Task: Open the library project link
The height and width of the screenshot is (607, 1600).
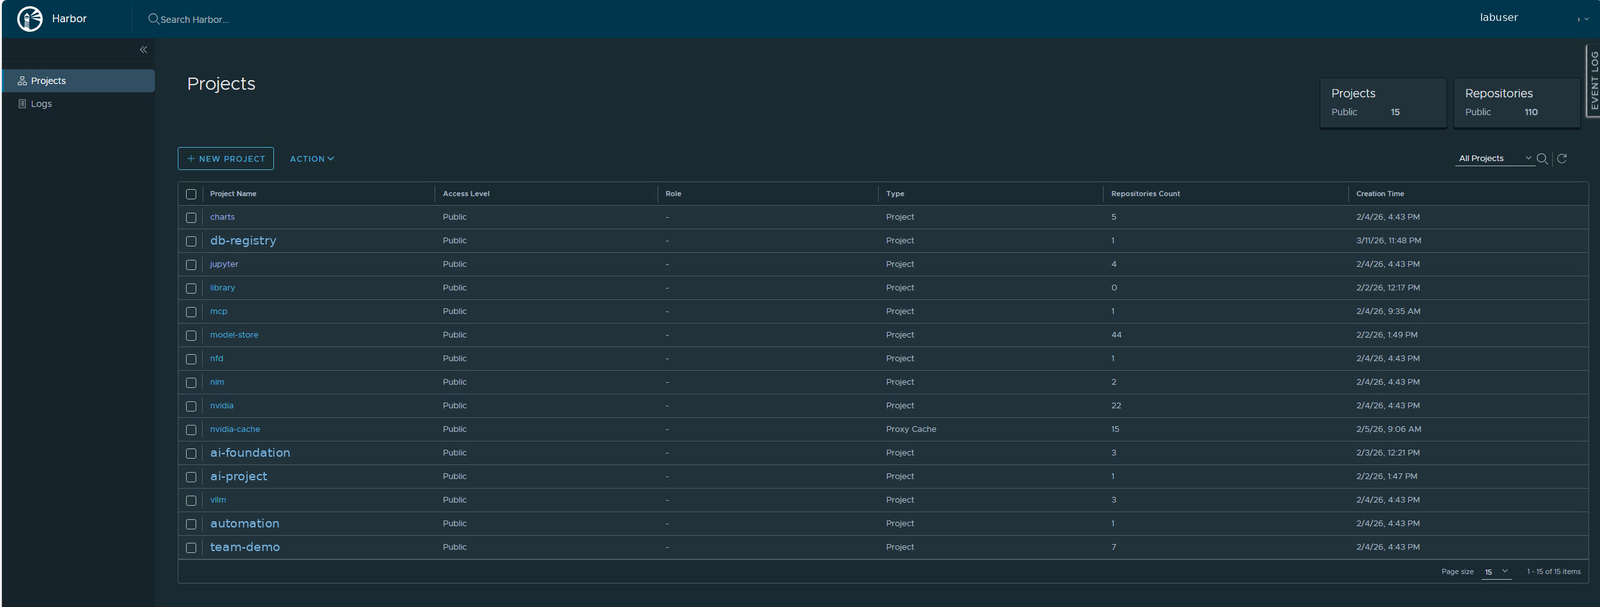Action: pyautogui.click(x=222, y=288)
